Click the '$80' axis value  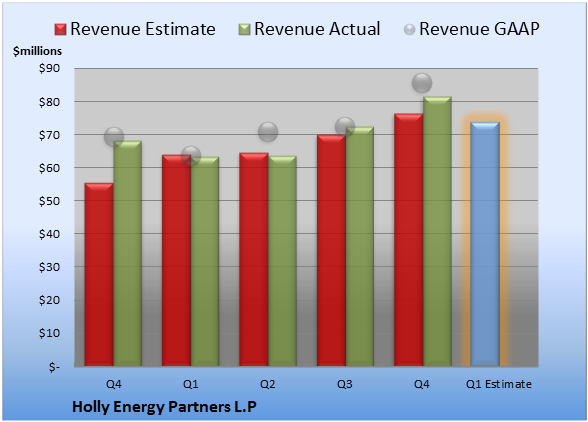pos(50,102)
